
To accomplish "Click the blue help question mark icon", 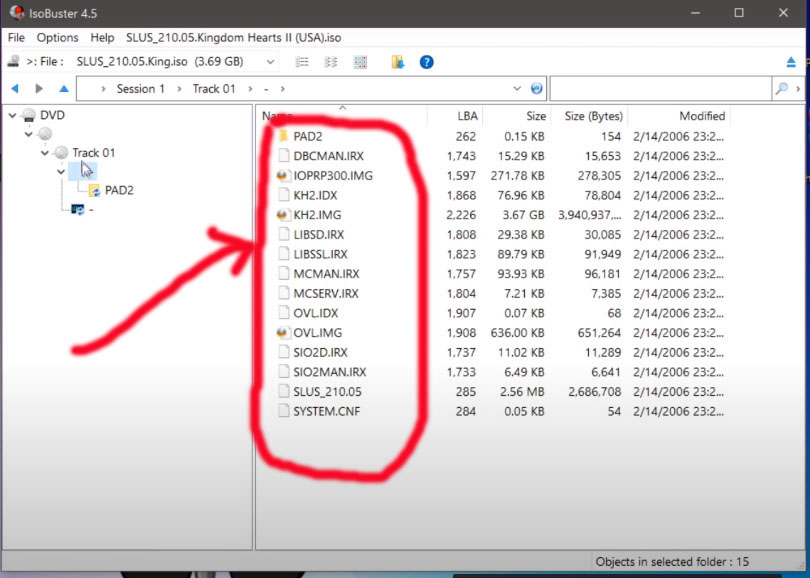I will click(426, 62).
